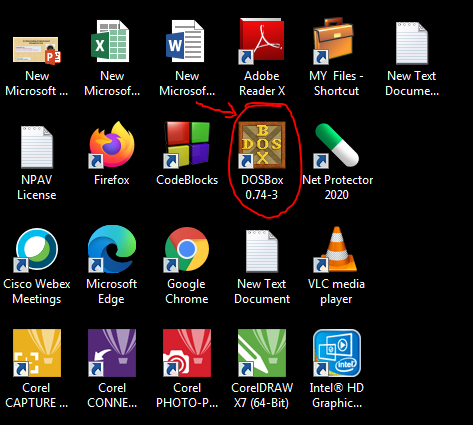This screenshot has width=473, height=425.
Task: Select the New Microsoft Excel file icon
Action: 110,41
